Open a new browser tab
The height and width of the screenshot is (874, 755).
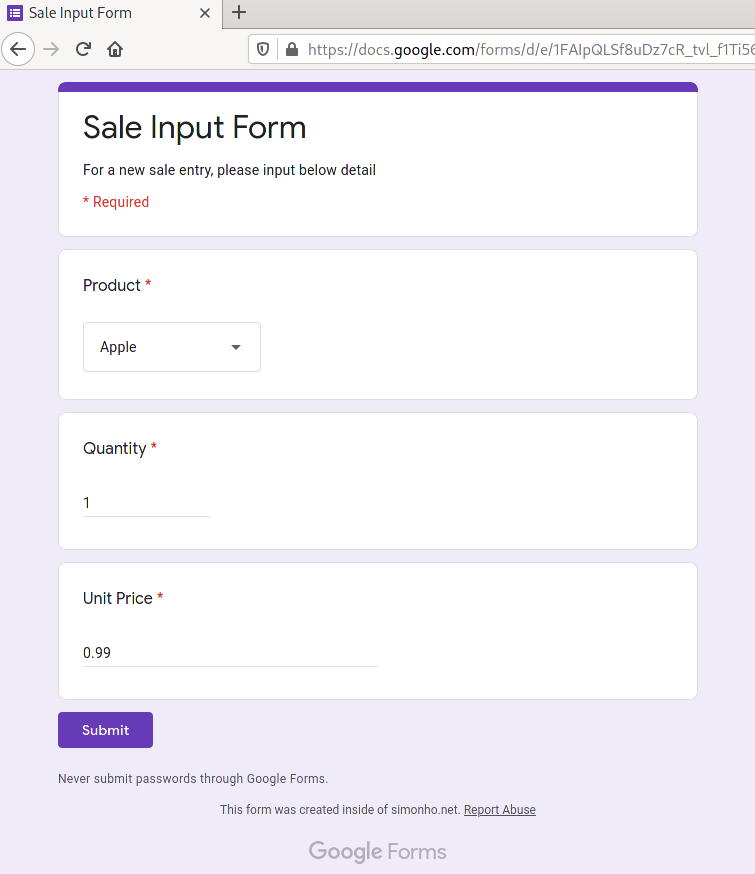[x=238, y=13]
